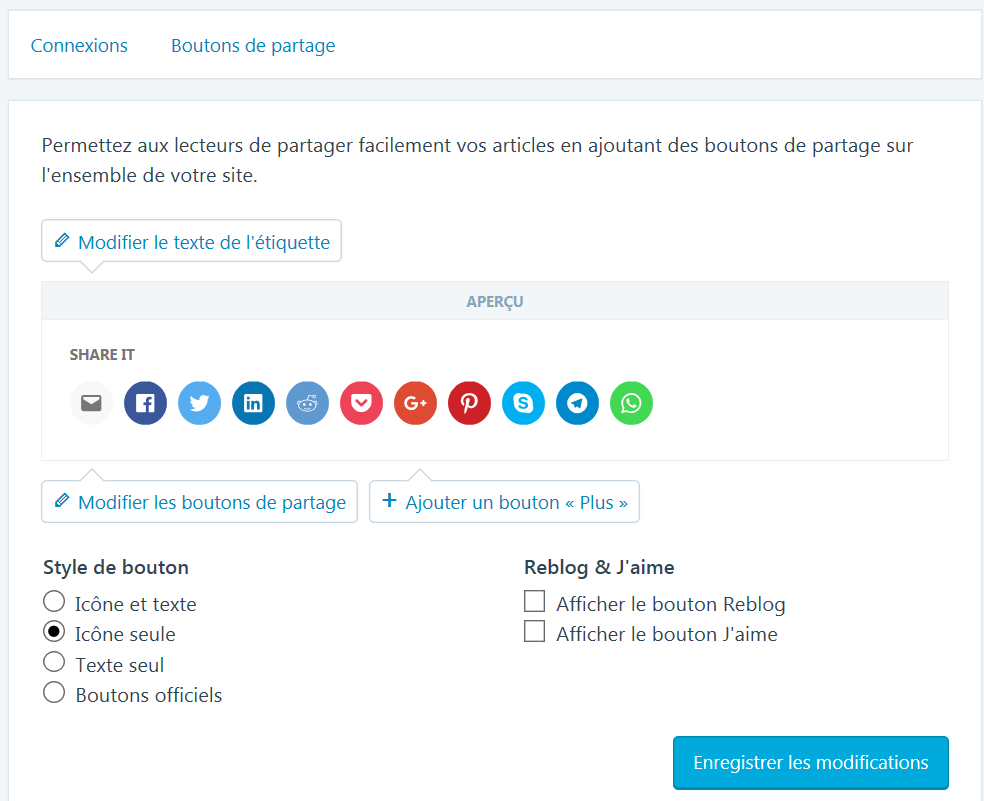The height and width of the screenshot is (801, 984).
Task: Enable 'Afficher le bouton Reblog' checkbox
Action: pyautogui.click(x=535, y=602)
